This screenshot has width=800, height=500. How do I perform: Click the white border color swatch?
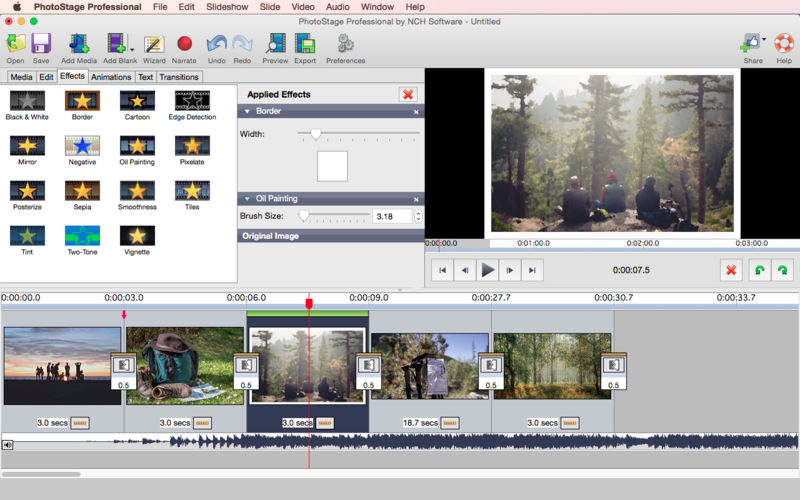tap(332, 166)
